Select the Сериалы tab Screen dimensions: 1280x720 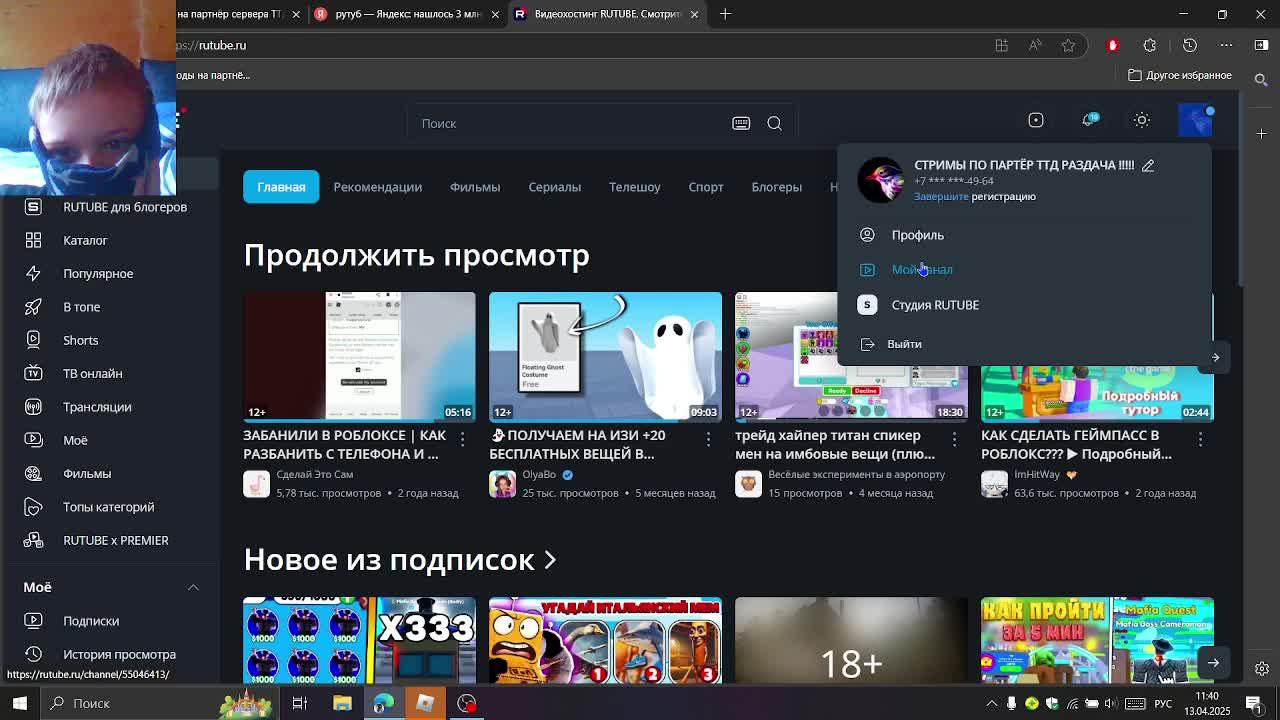(x=554, y=187)
